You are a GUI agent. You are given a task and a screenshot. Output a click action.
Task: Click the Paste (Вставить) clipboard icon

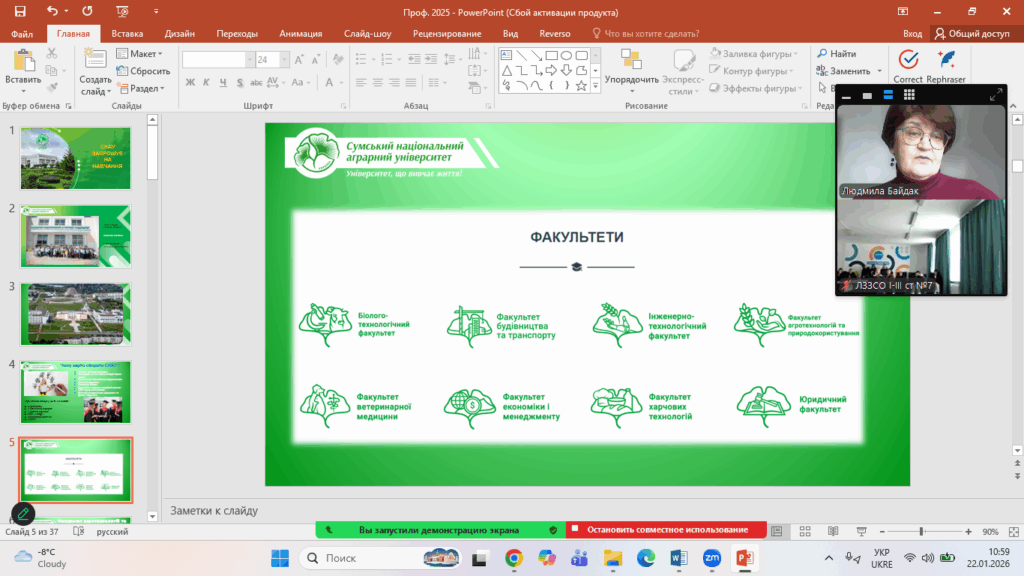click(23, 62)
